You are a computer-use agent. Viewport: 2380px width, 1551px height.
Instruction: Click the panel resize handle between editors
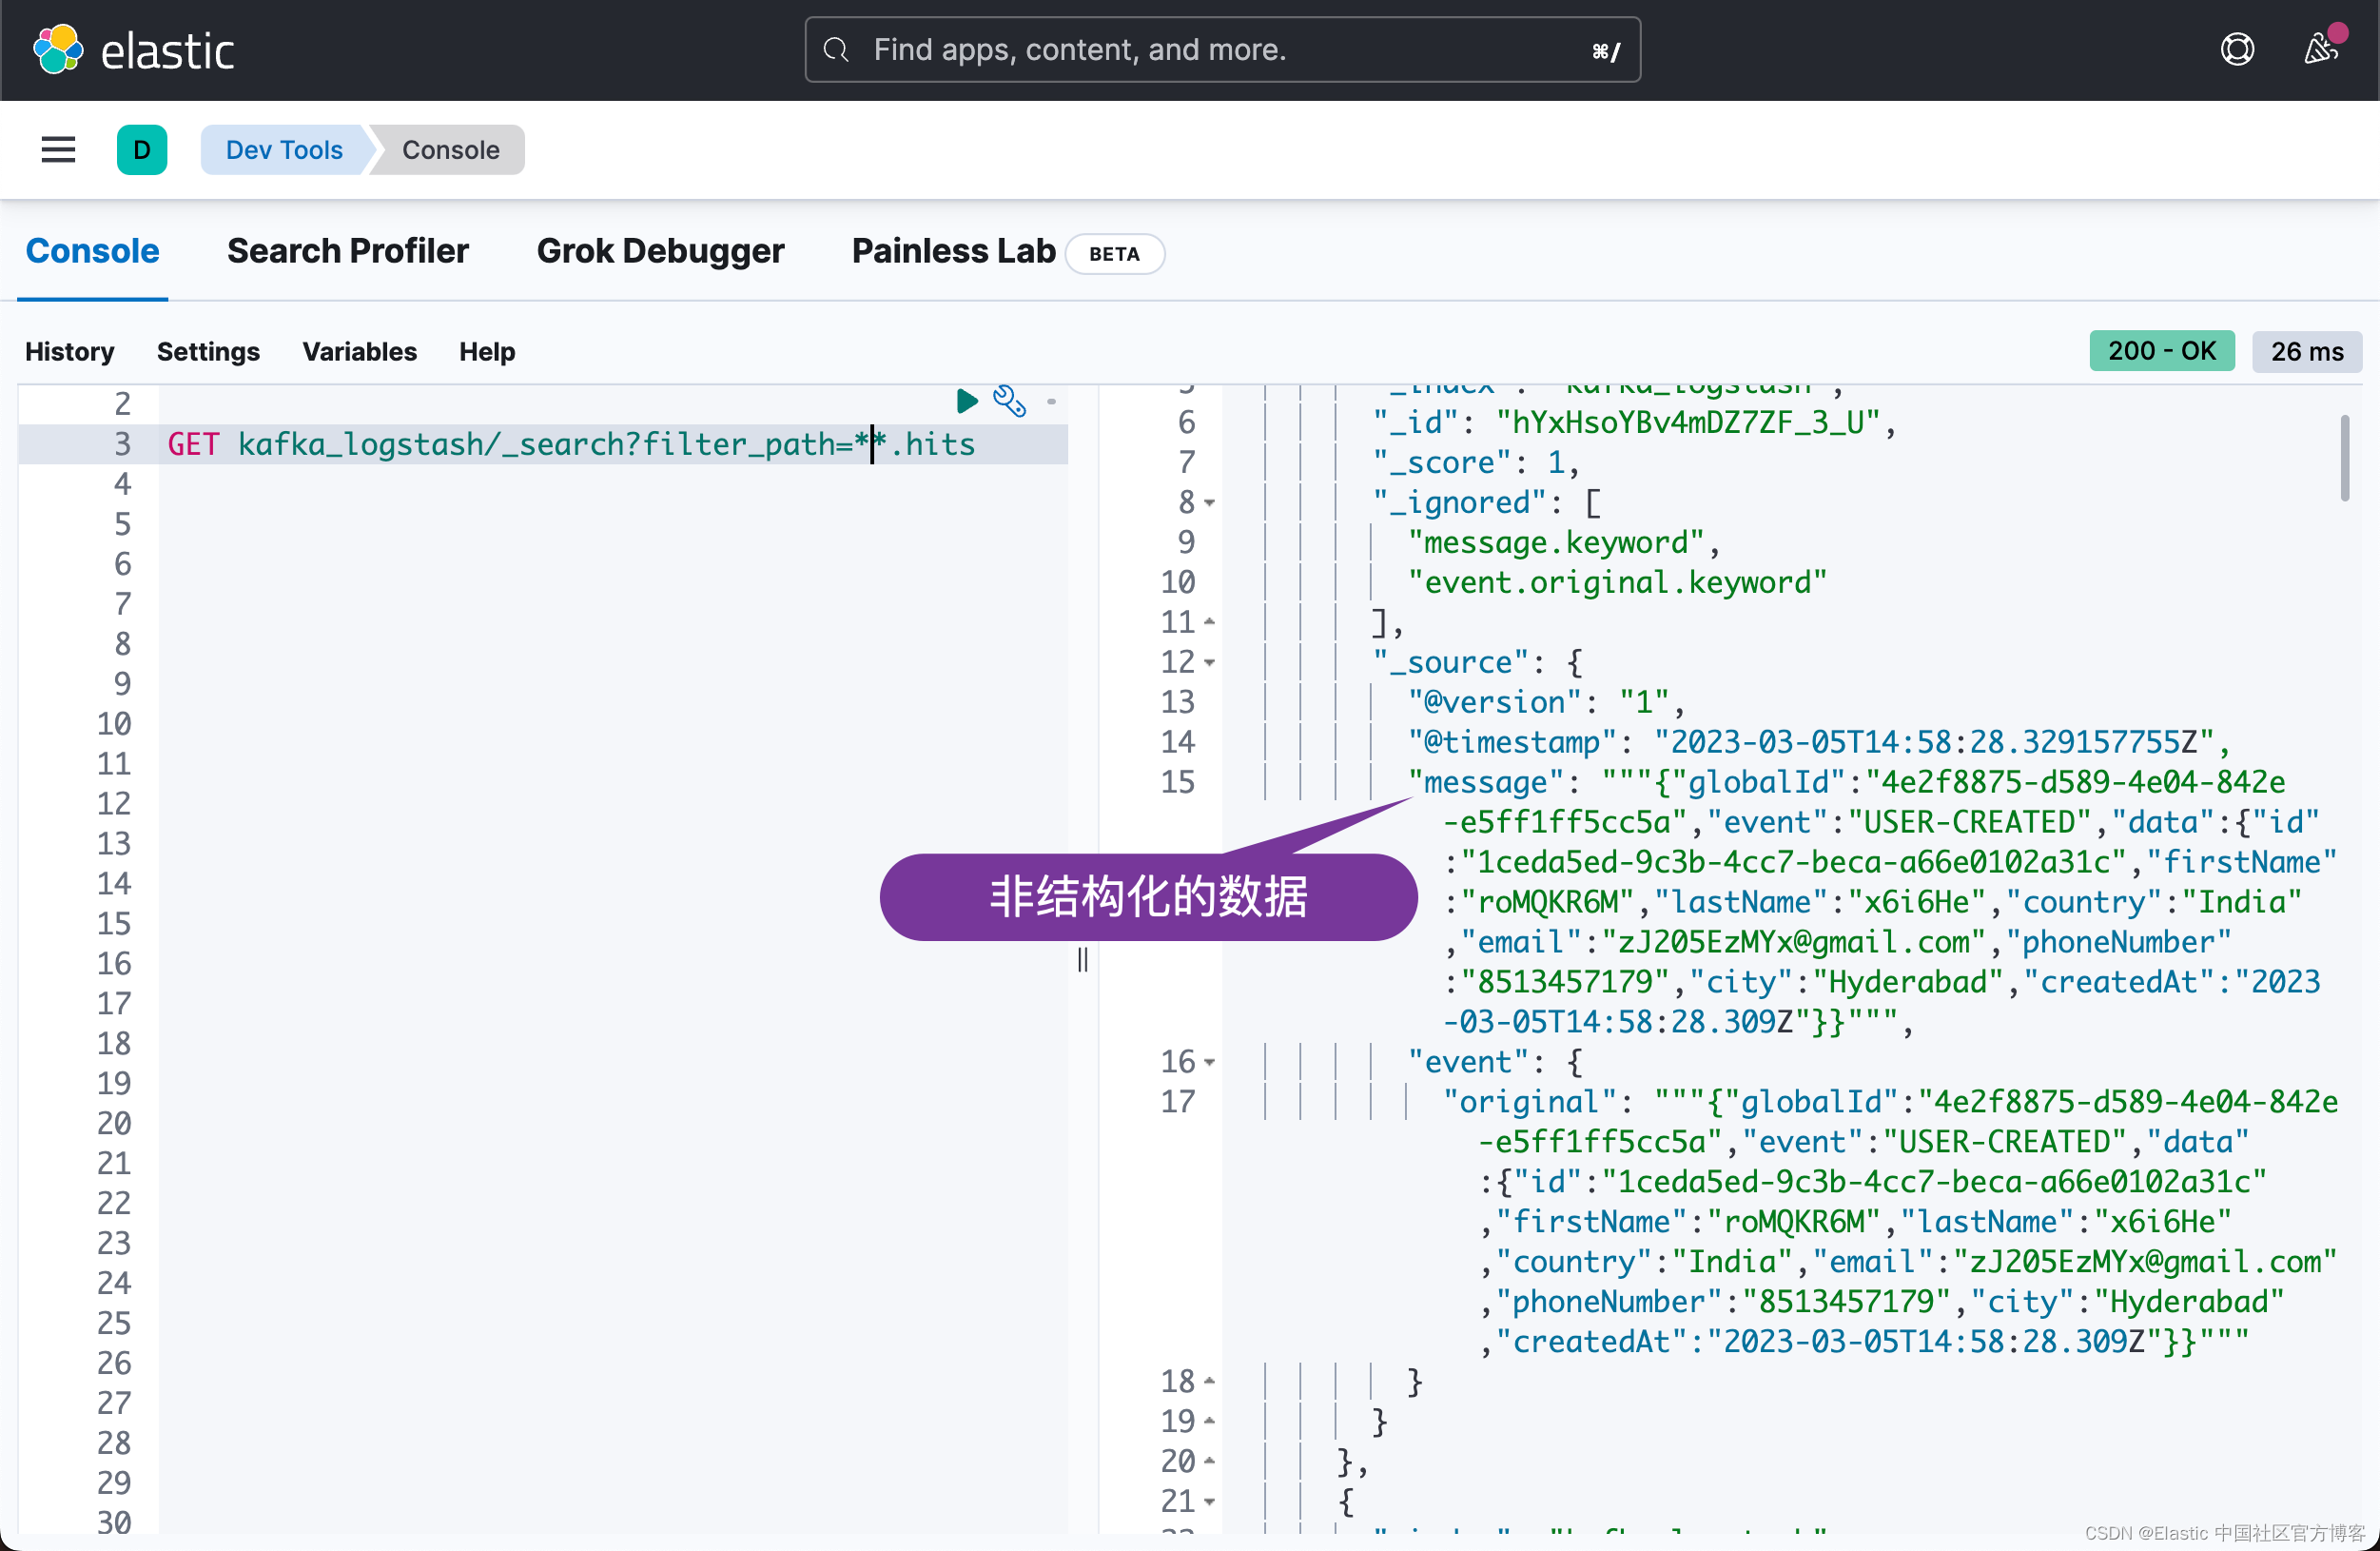tap(1083, 960)
